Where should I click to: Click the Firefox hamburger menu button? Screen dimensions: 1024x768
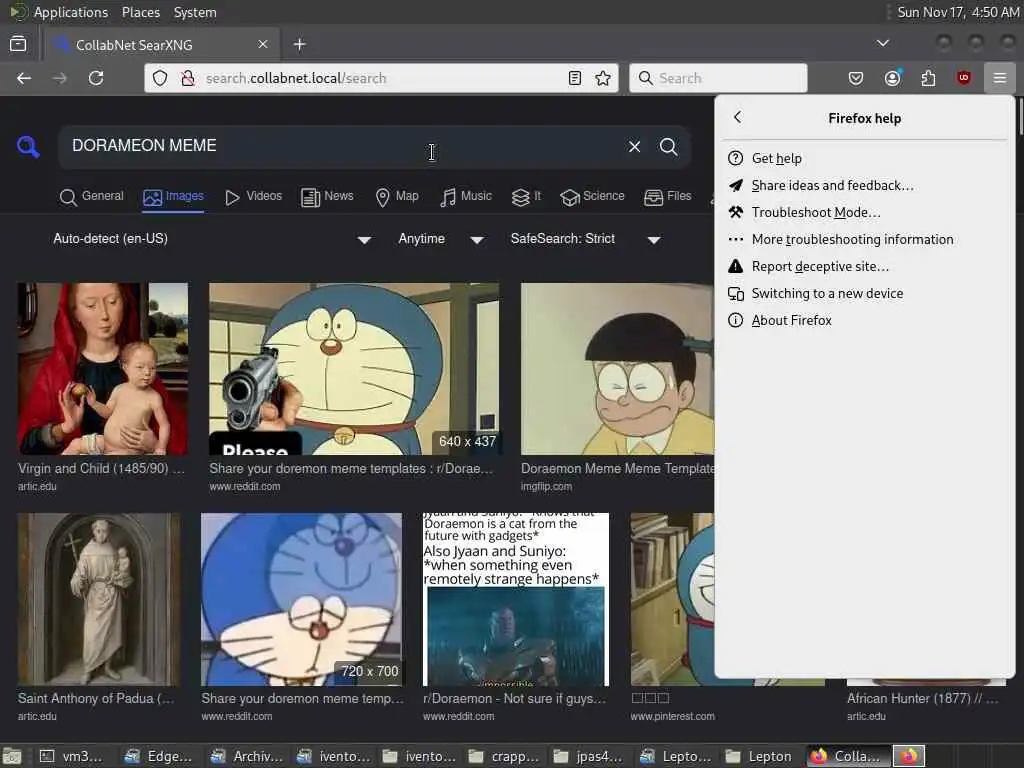tap(999, 78)
